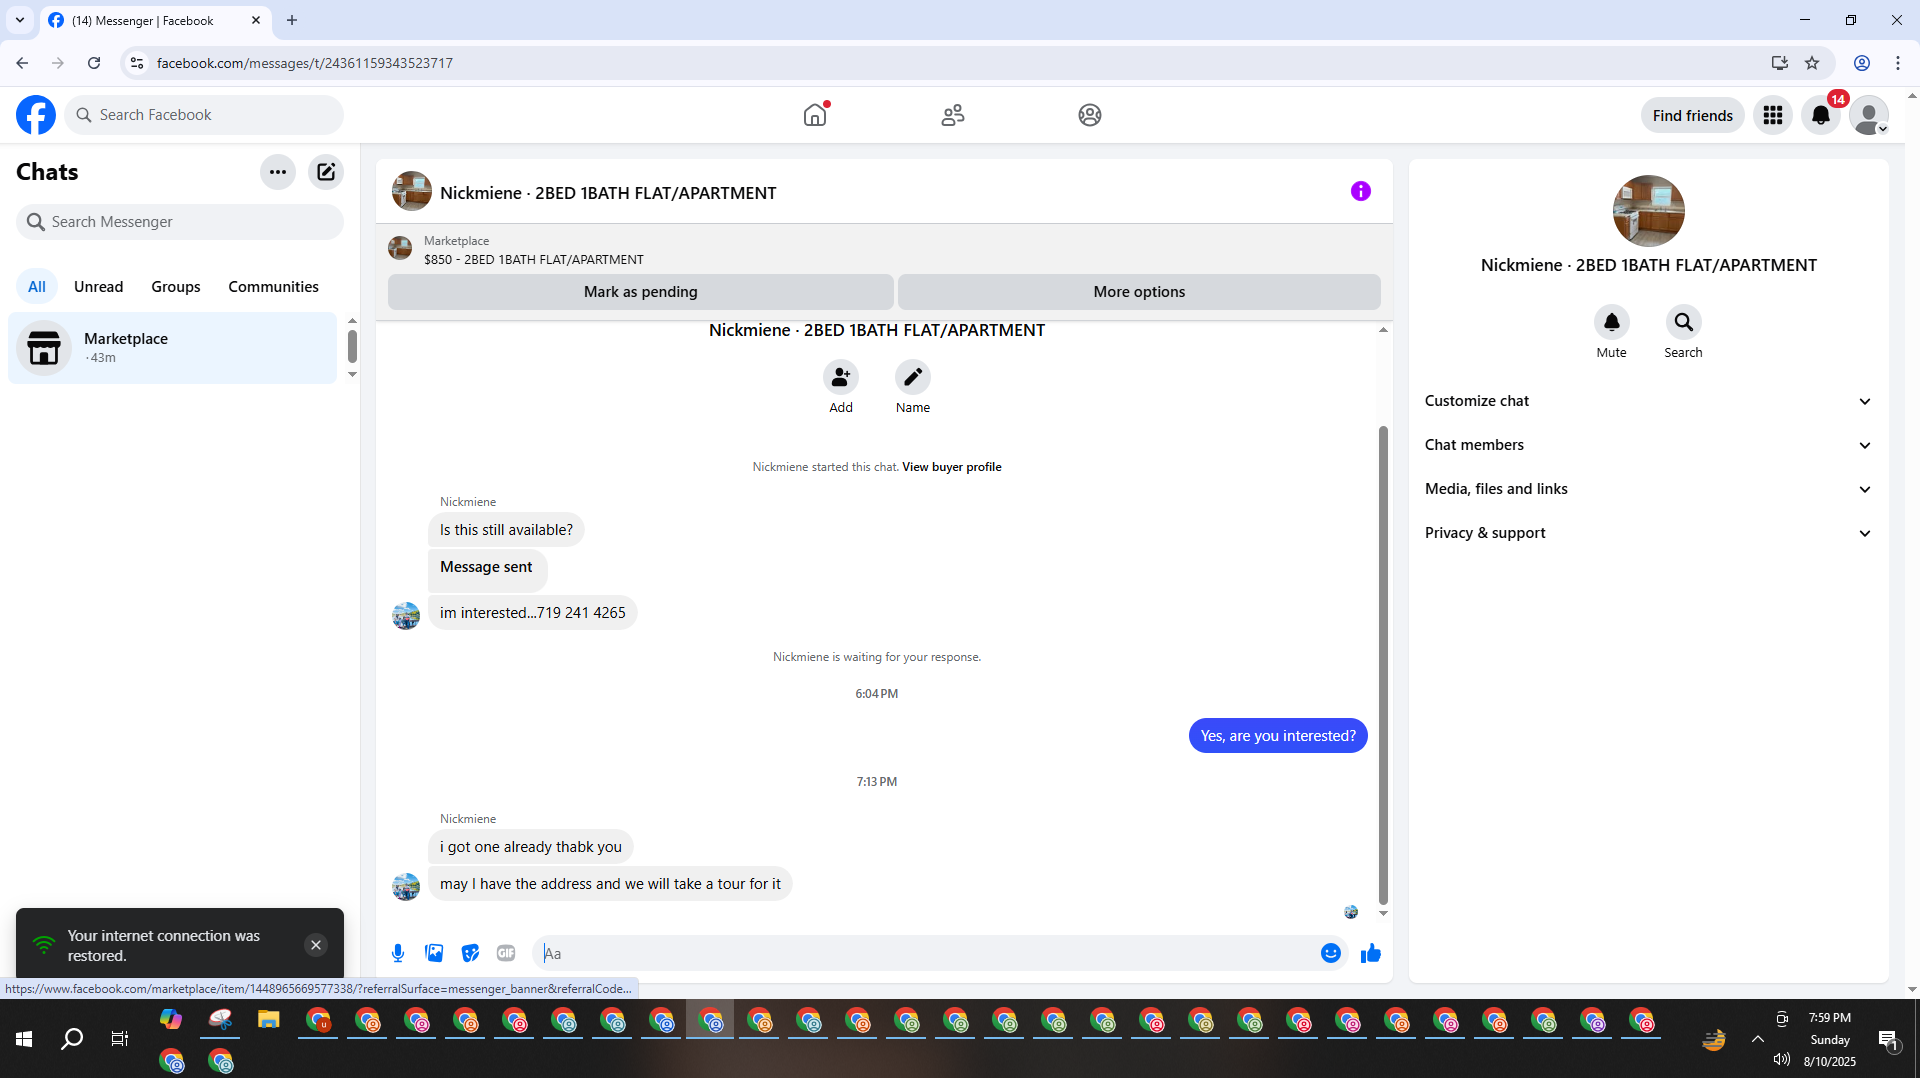Viewport: 1920px width, 1078px height.
Task: Open Chrome's three-dot menu
Action: coord(1898,63)
